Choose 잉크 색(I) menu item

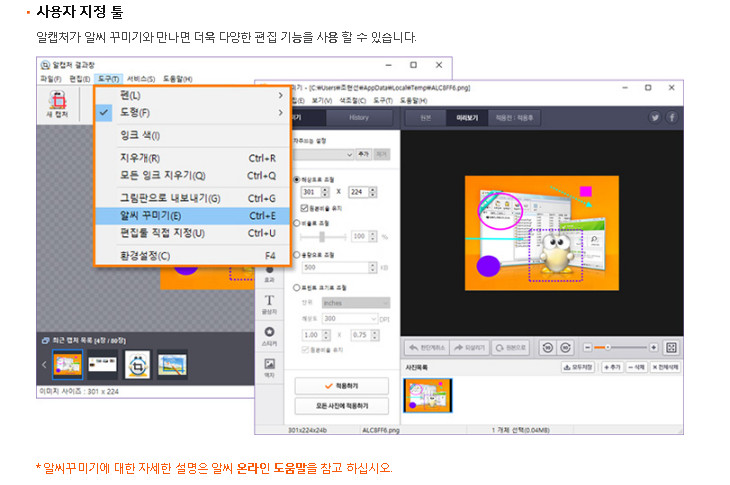192,135
